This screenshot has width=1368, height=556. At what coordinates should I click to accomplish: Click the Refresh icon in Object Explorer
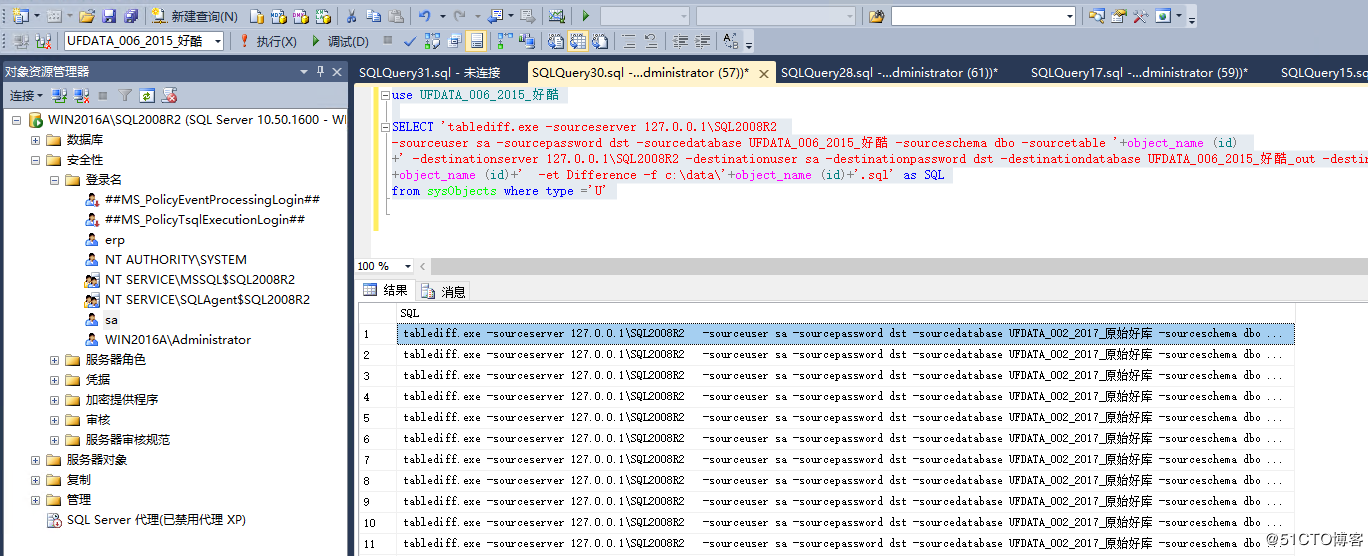pos(147,96)
